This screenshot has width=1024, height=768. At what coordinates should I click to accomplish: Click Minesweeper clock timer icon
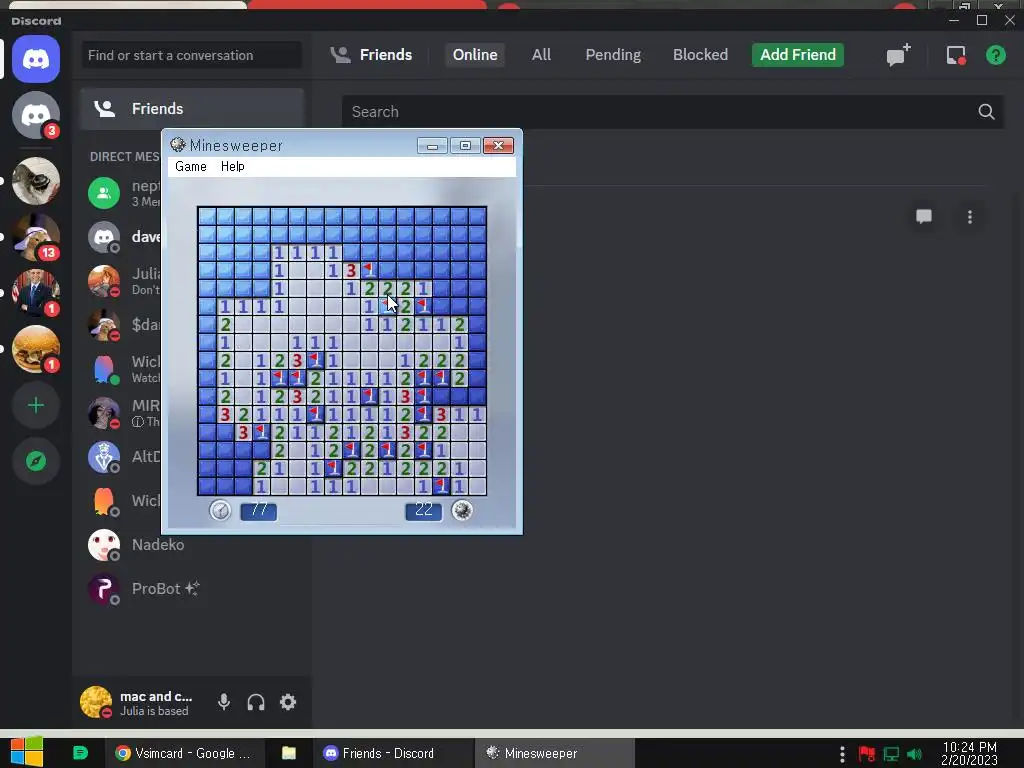pos(220,510)
